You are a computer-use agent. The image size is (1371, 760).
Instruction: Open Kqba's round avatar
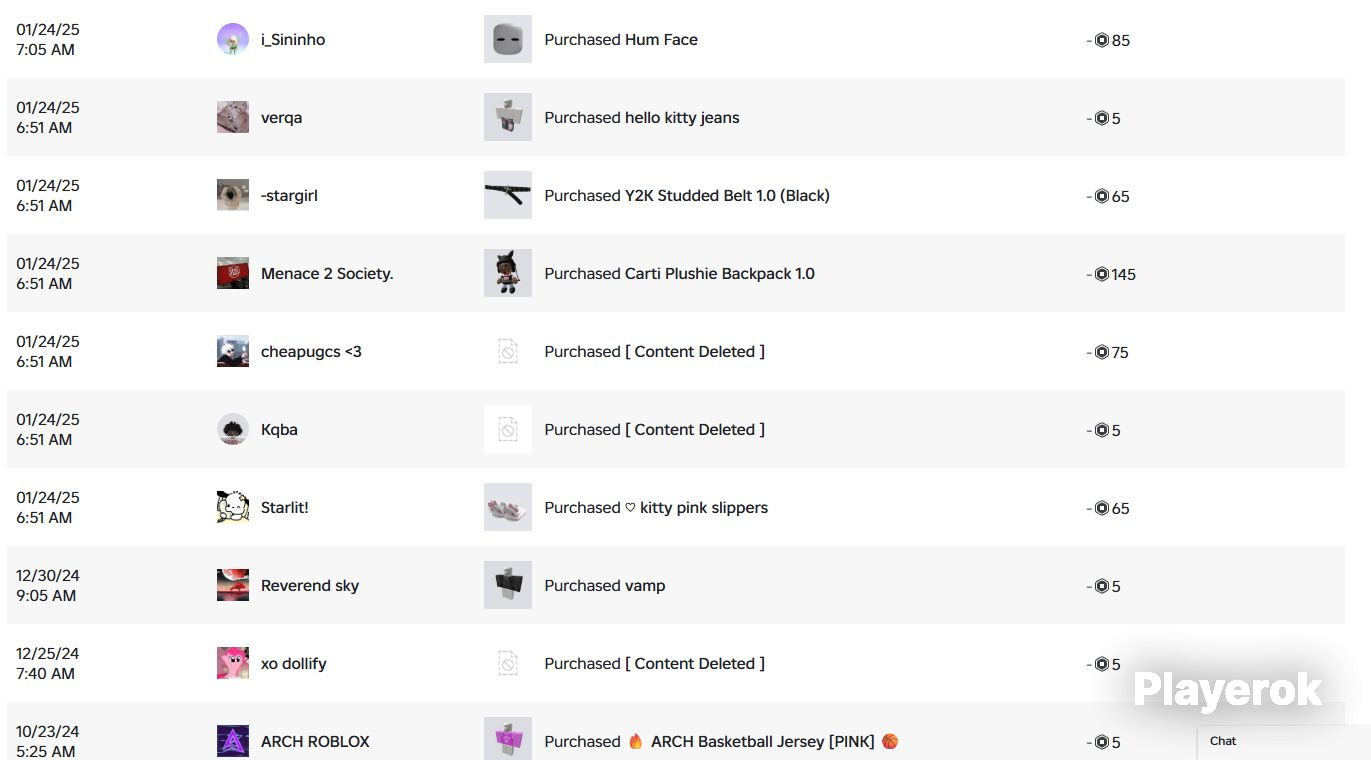tap(233, 429)
